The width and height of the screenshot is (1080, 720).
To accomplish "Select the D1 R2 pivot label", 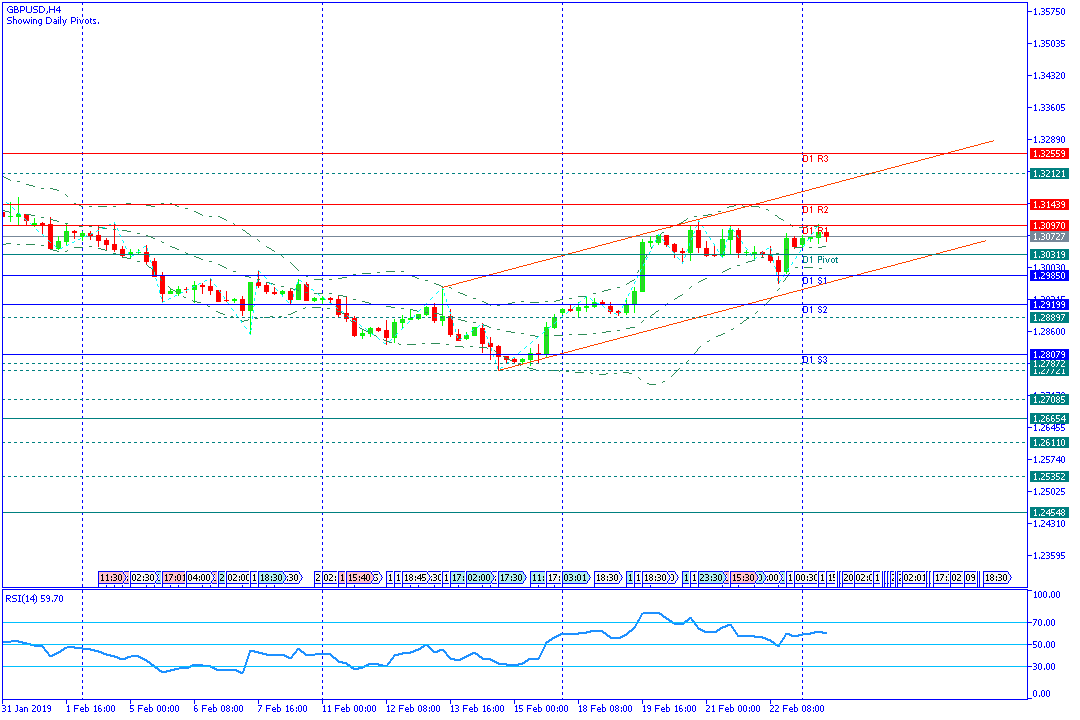I will (x=815, y=210).
